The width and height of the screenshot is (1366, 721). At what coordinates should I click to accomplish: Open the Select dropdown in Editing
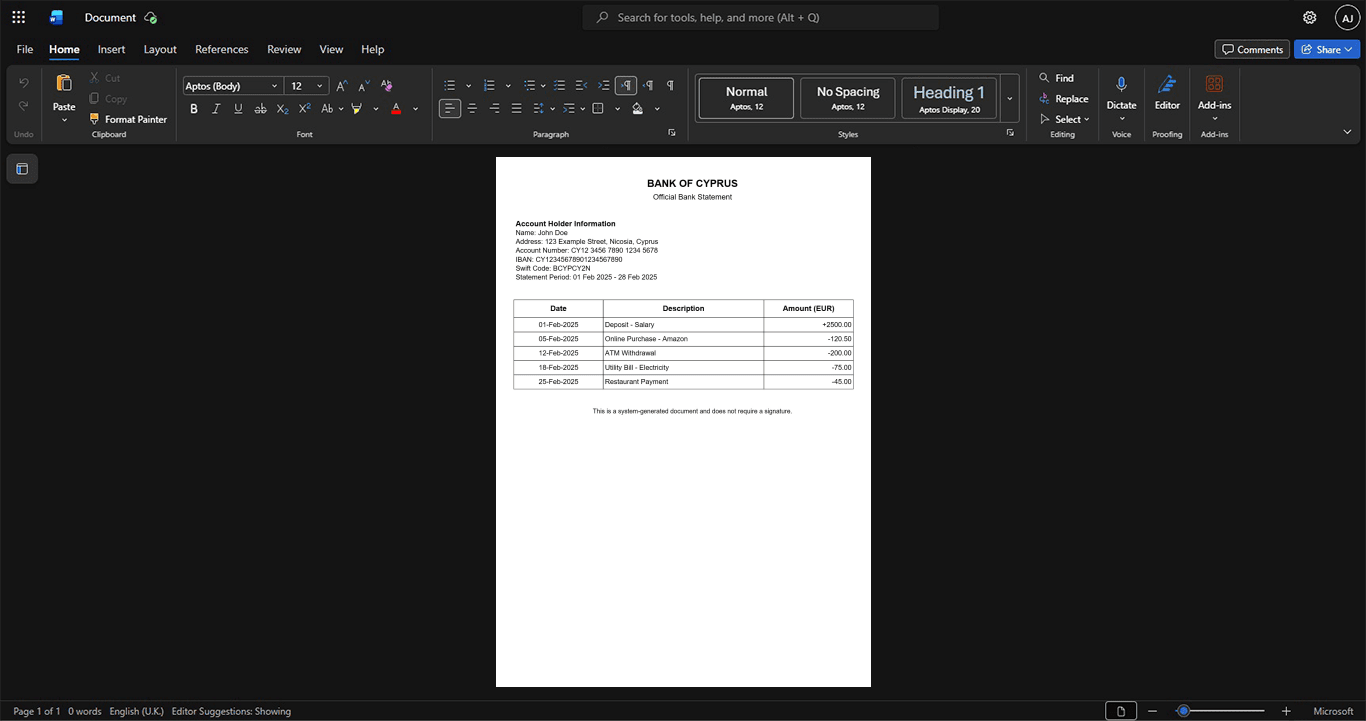(x=1065, y=119)
